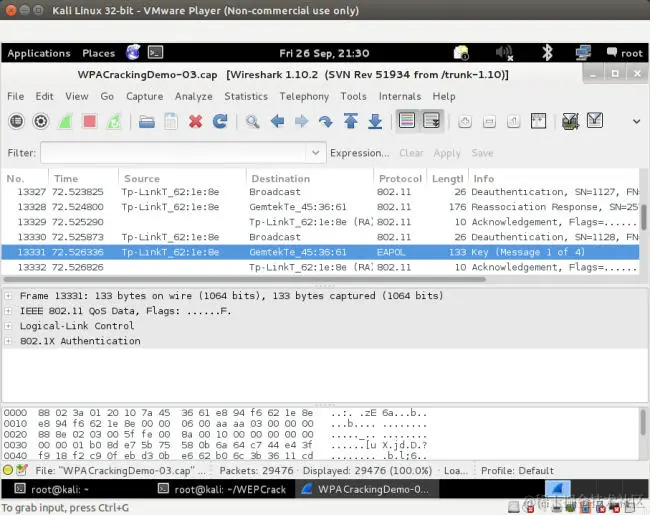Expand IEEE 802.11 QoS Data details

[x=8, y=311]
